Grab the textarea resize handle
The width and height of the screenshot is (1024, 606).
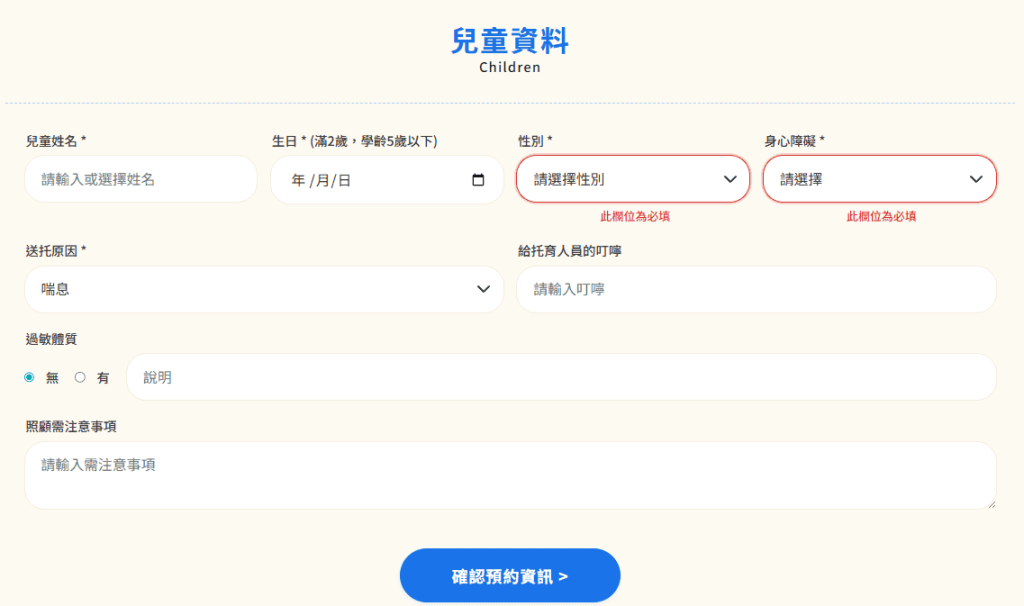pos(991,504)
